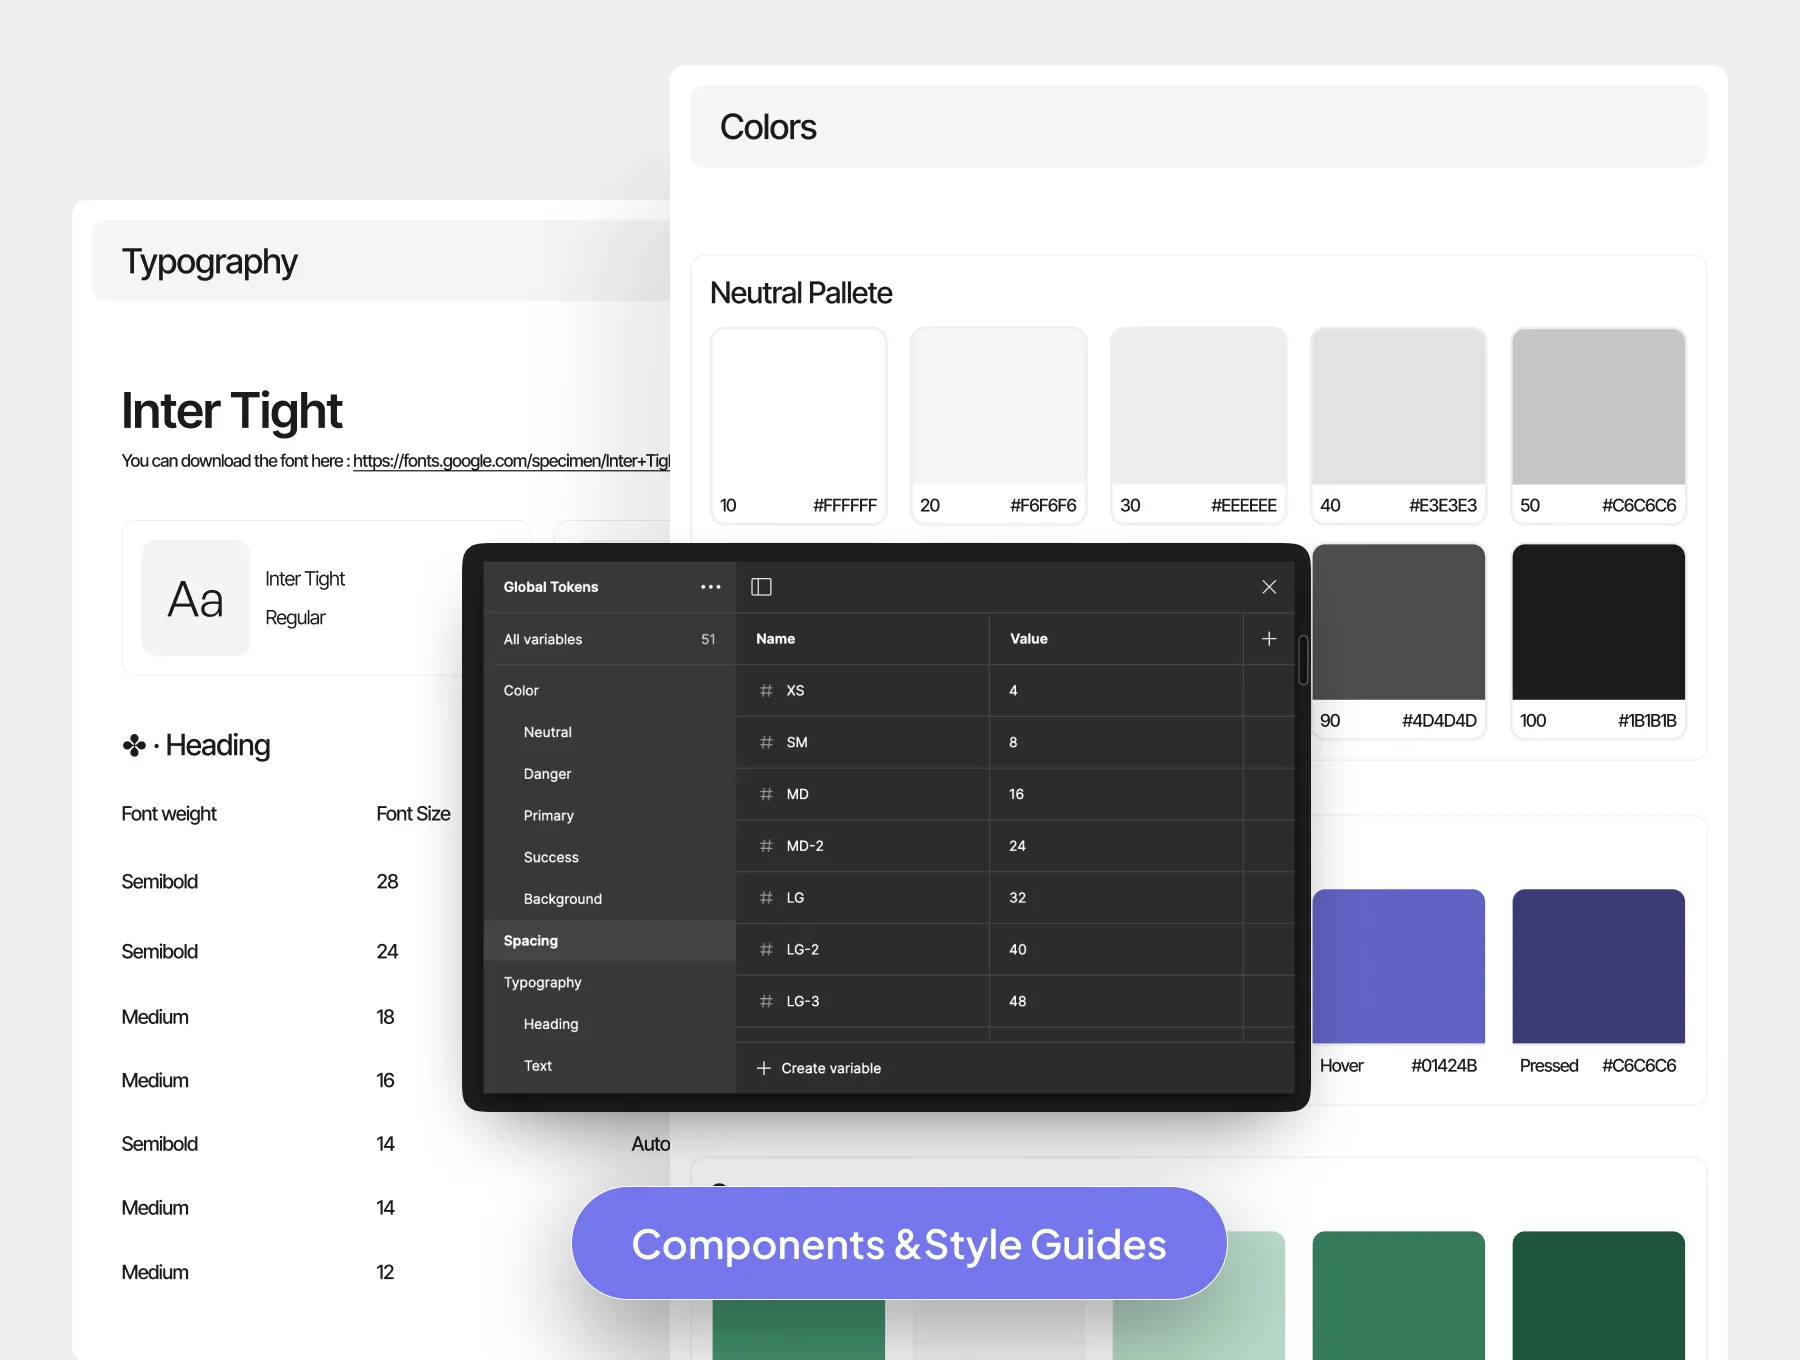Select neutral swatch 40 #E3E3E3
The width and height of the screenshot is (1800, 1360).
coord(1398,426)
